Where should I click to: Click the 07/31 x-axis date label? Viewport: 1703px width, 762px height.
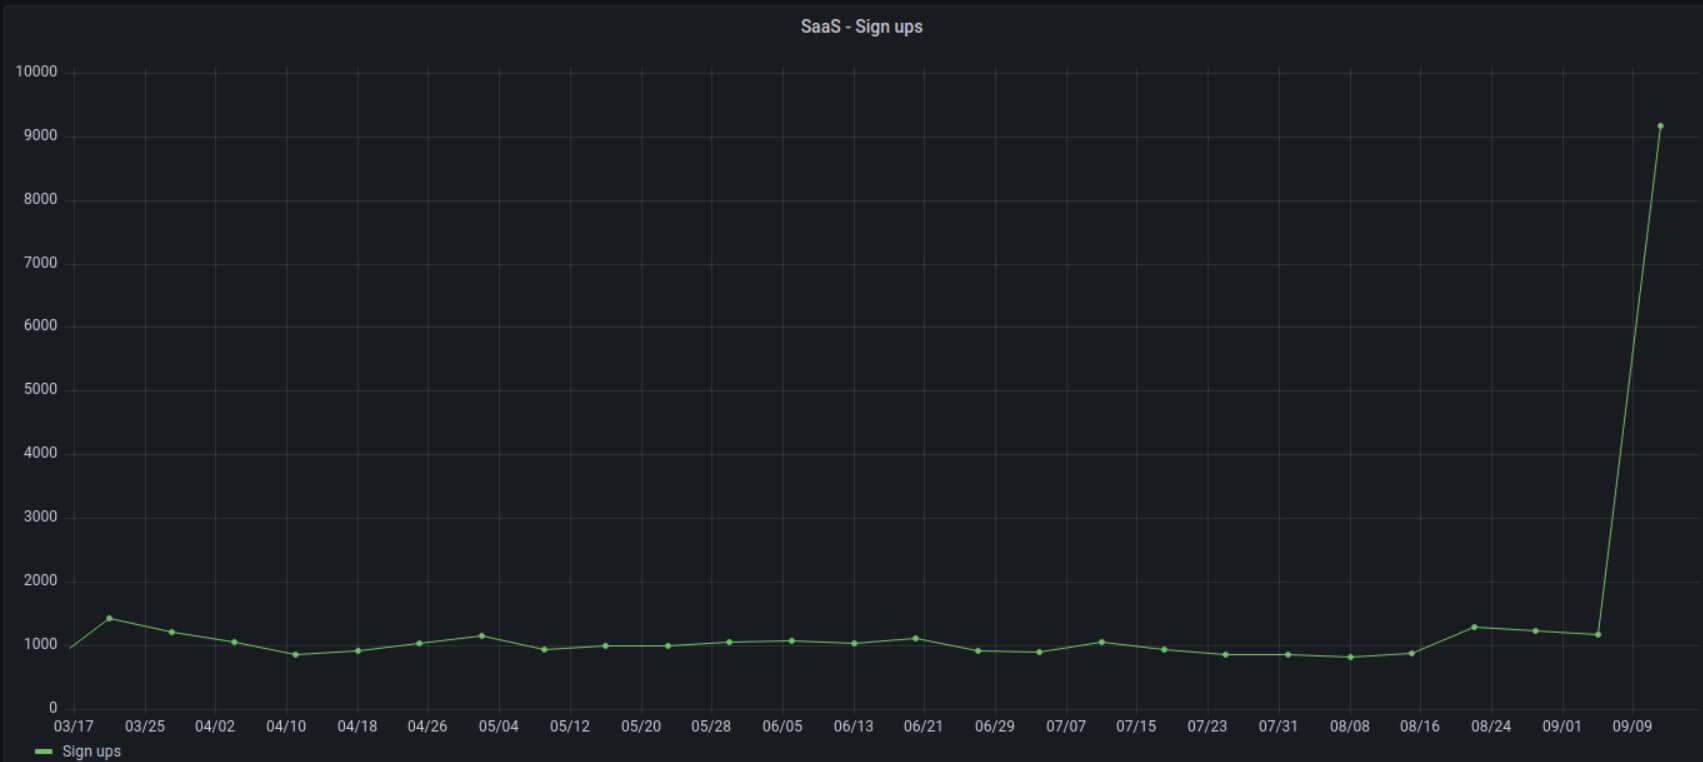pos(1278,726)
